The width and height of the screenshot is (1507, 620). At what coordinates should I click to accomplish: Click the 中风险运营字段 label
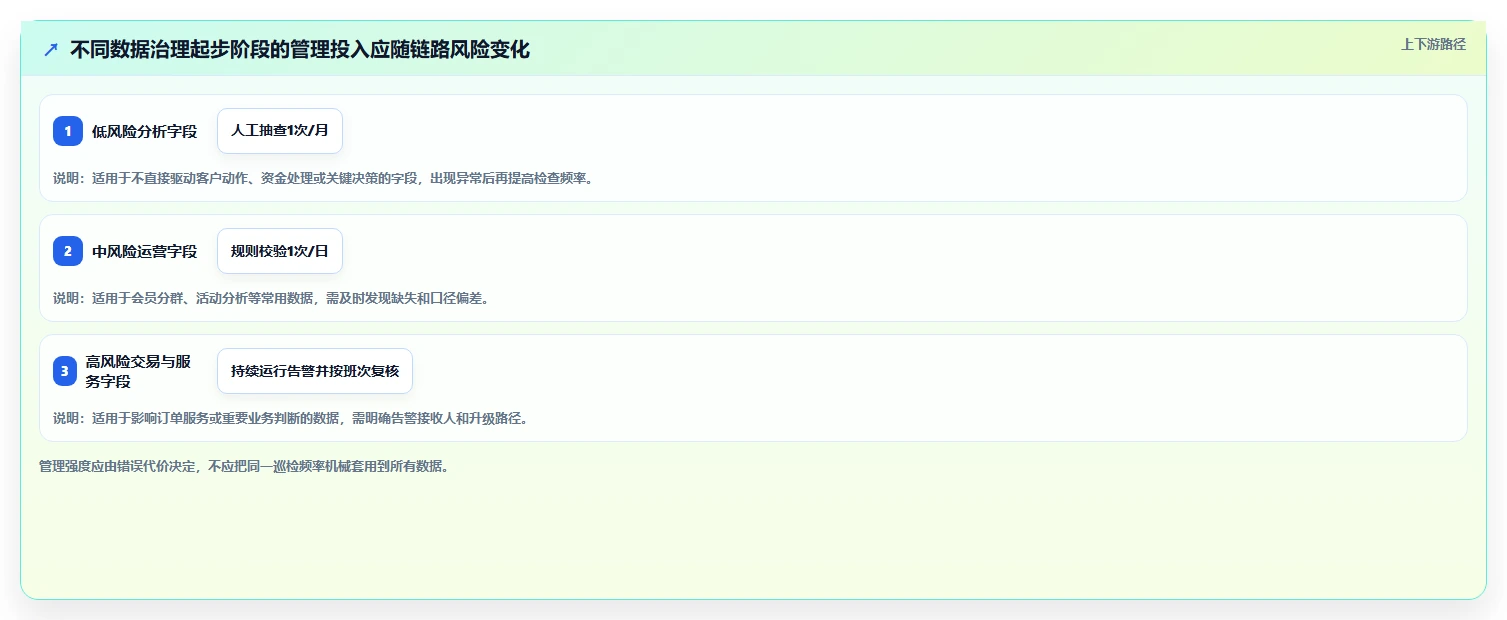click(144, 251)
